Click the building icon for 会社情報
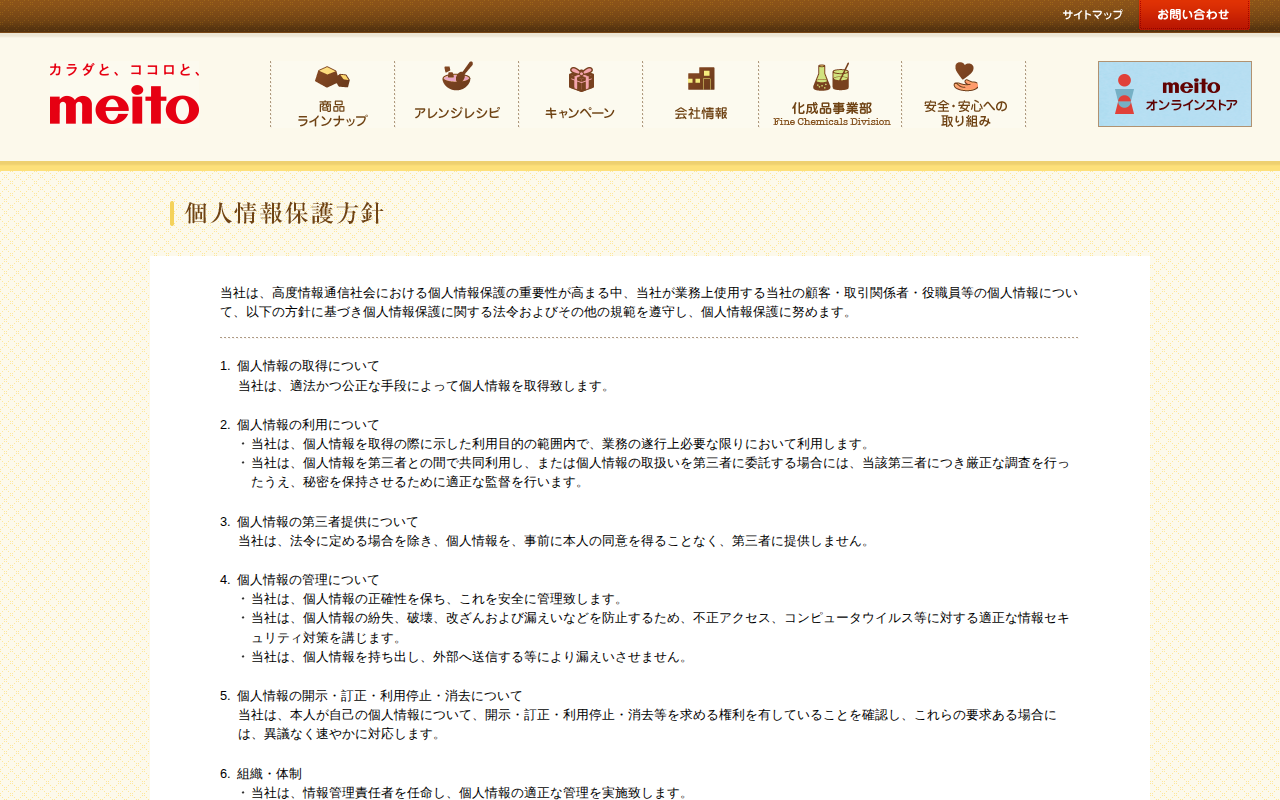This screenshot has height=800, width=1280. click(701, 78)
